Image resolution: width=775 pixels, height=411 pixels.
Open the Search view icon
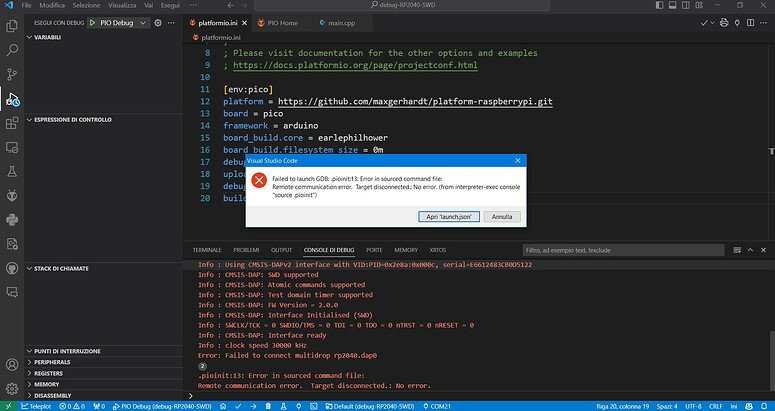coord(12,48)
